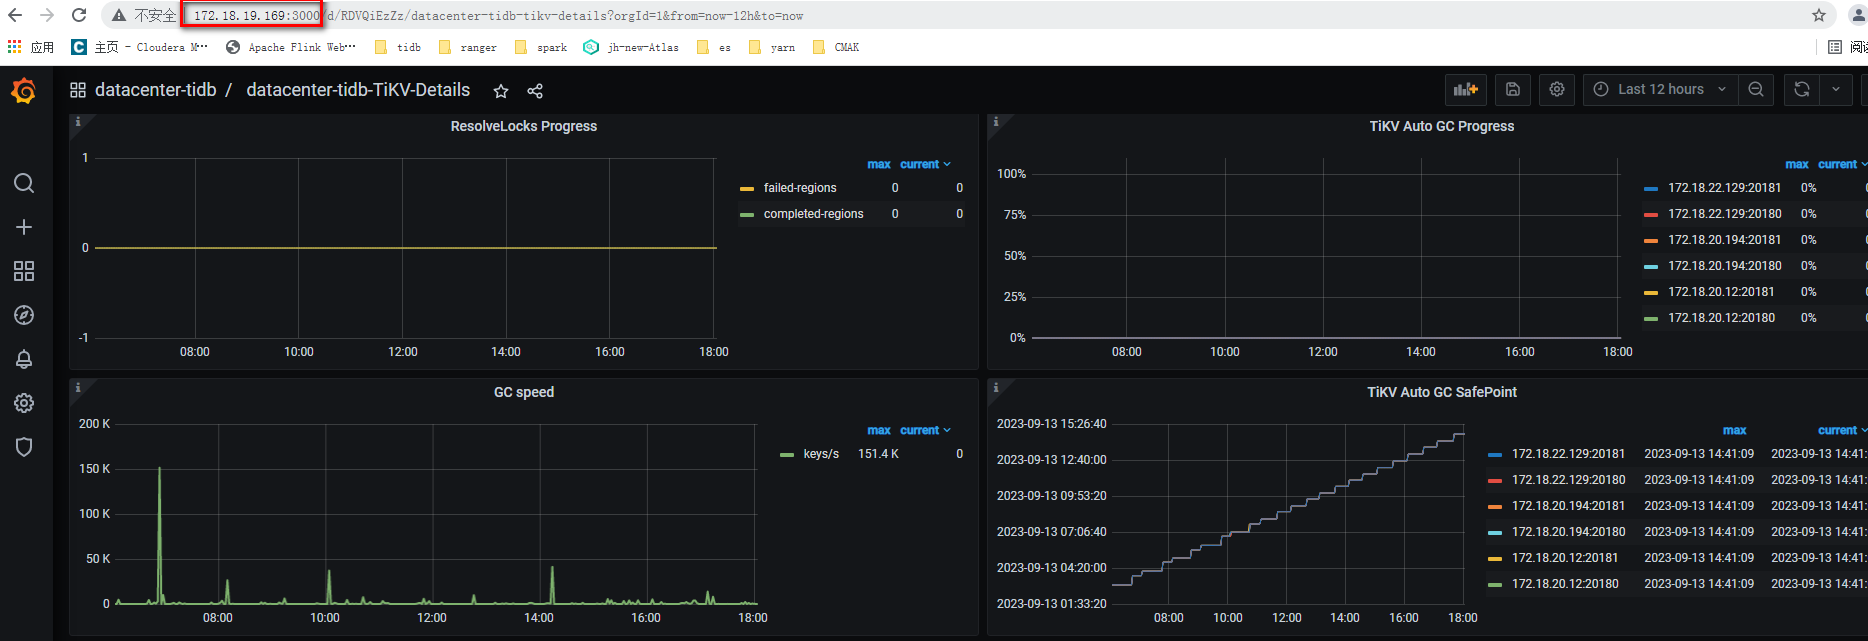Toggle keys/s series in GC speed legend
Image resolution: width=1868 pixels, height=641 pixels.
[x=820, y=454]
